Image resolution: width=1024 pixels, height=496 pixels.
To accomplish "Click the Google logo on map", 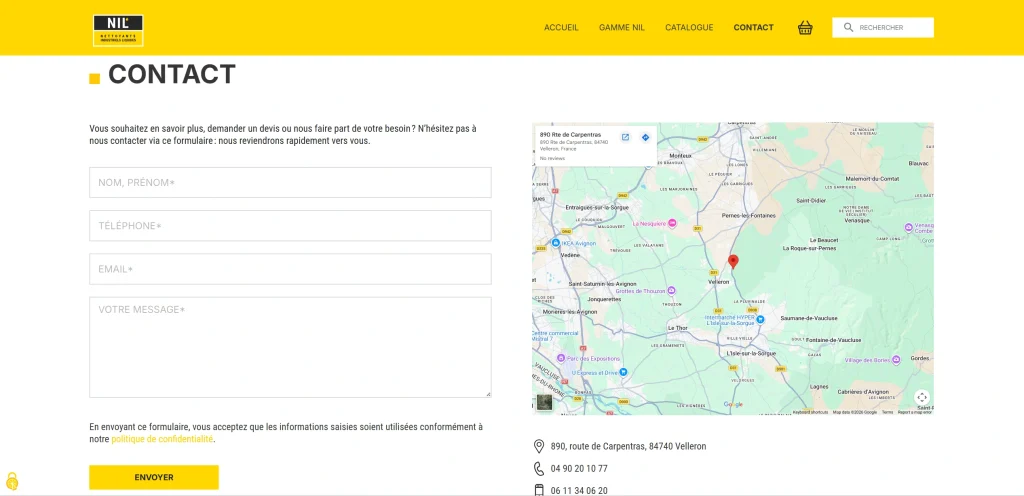I will [x=733, y=405].
